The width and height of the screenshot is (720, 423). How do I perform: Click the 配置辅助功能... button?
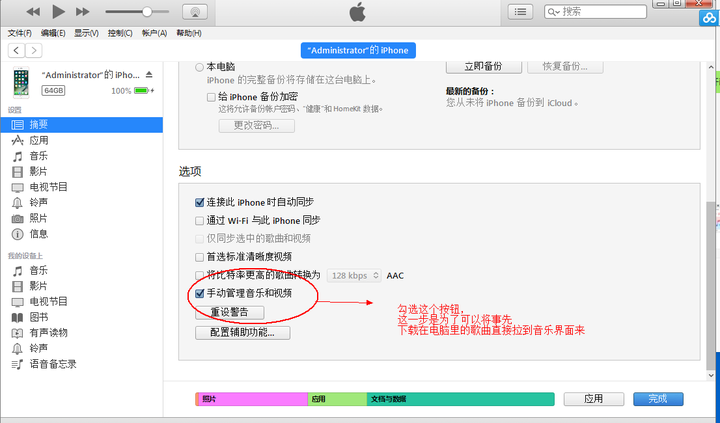[242, 333]
